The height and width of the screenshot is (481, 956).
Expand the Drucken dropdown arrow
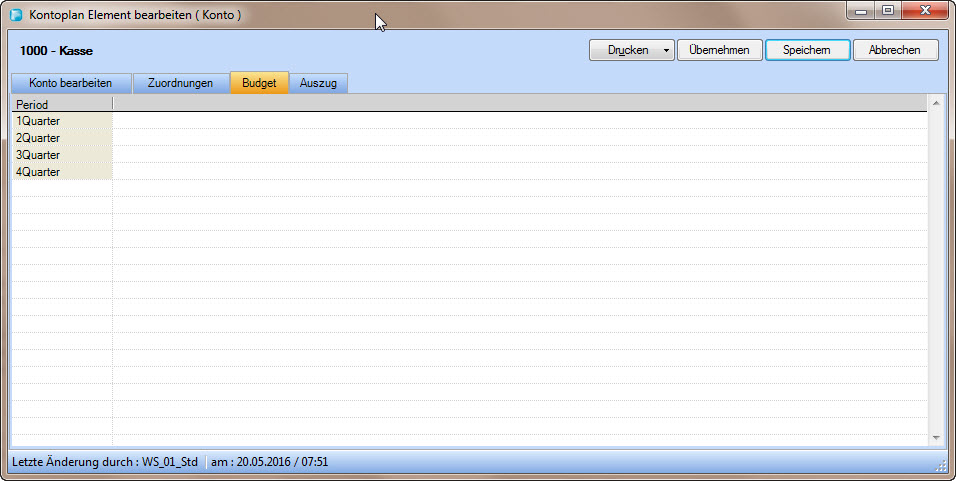point(665,50)
